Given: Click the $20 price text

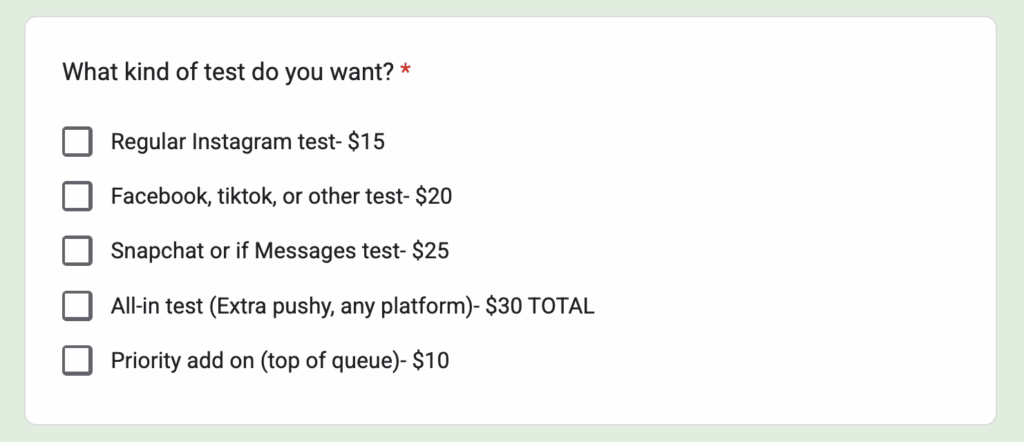Looking at the screenshot, I should point(433,197).
